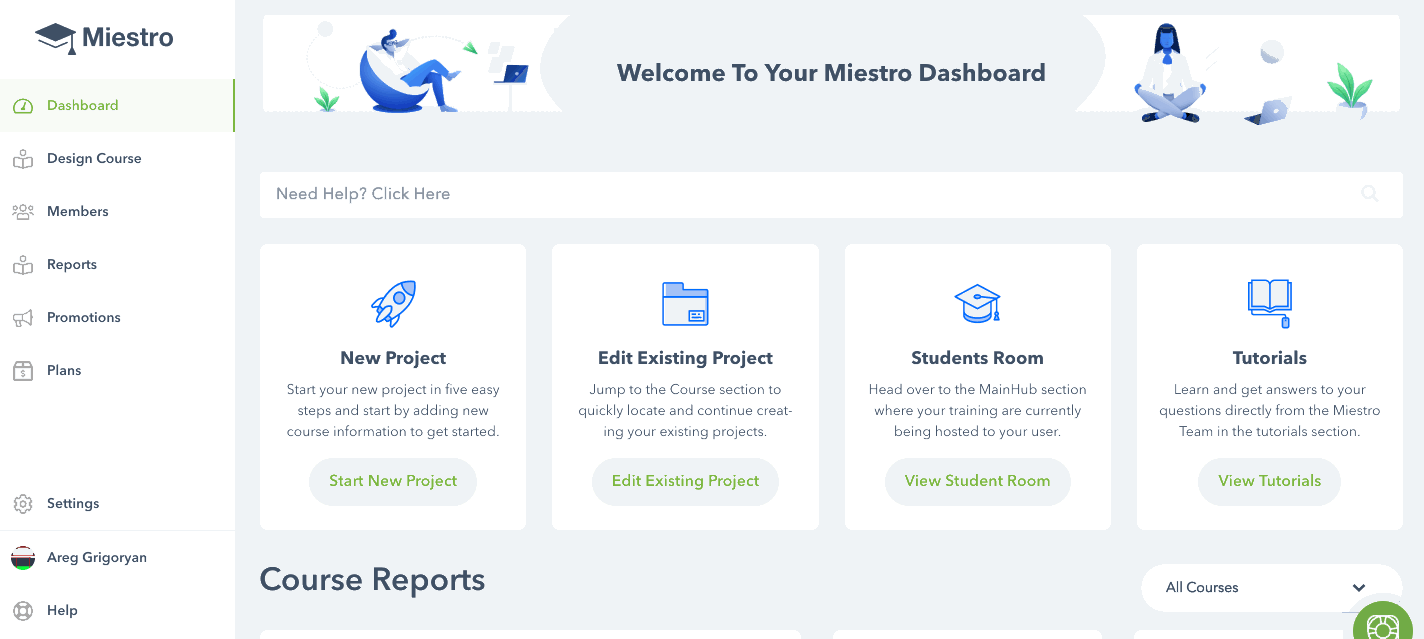The height and width of the screenshot is (639, 1424).
Task: Click the Miestro graduation cap logo
Action: [56, 38]
